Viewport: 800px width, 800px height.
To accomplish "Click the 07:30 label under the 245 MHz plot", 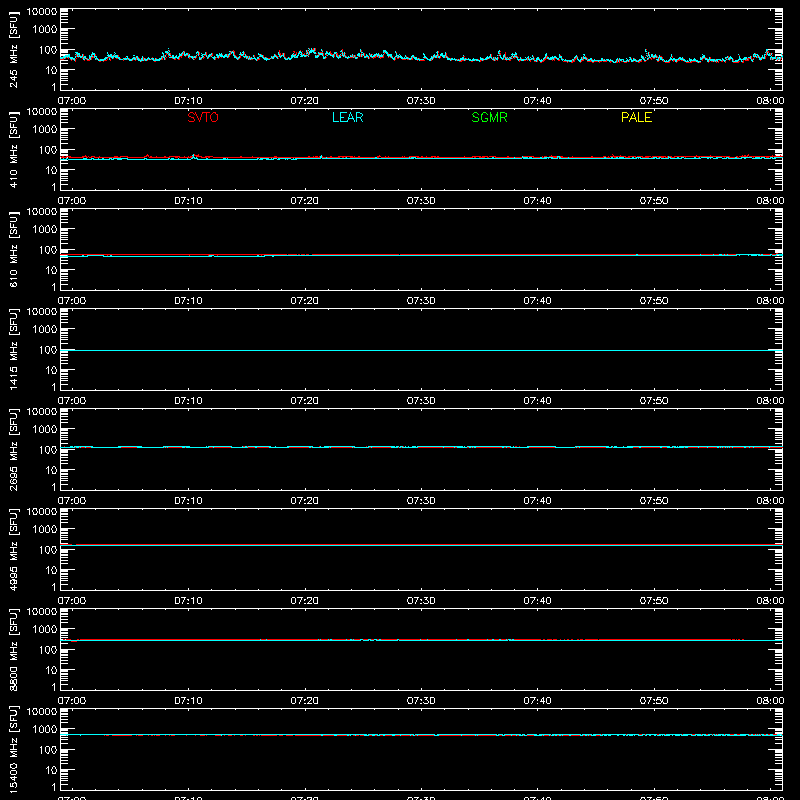I will click(421, 101).
